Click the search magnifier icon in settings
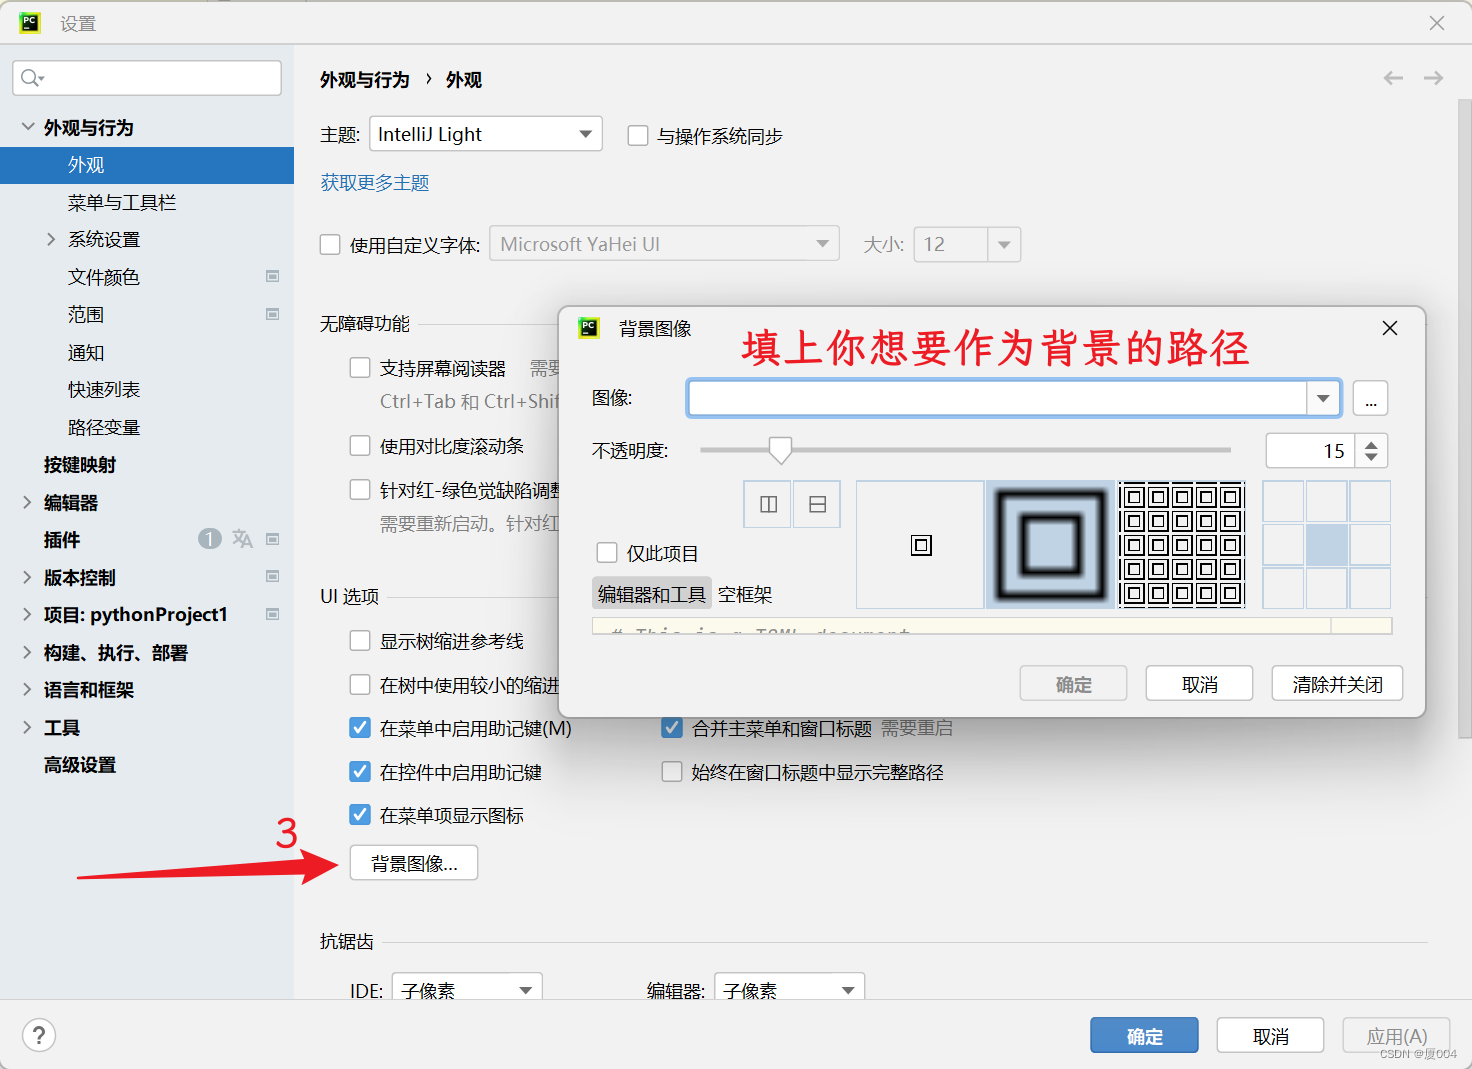Viewport: 1472px width, 1069px height. click(x=31, y=78)
